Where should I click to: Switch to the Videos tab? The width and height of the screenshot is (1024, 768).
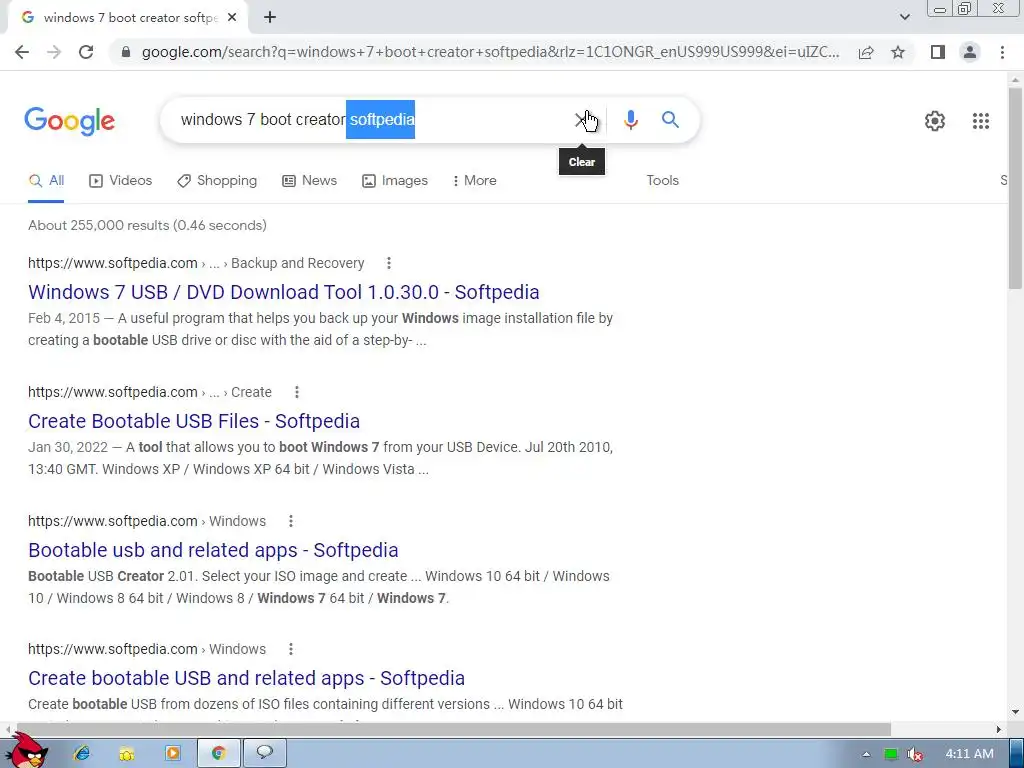pyautogui.click(x=120, y=180)
